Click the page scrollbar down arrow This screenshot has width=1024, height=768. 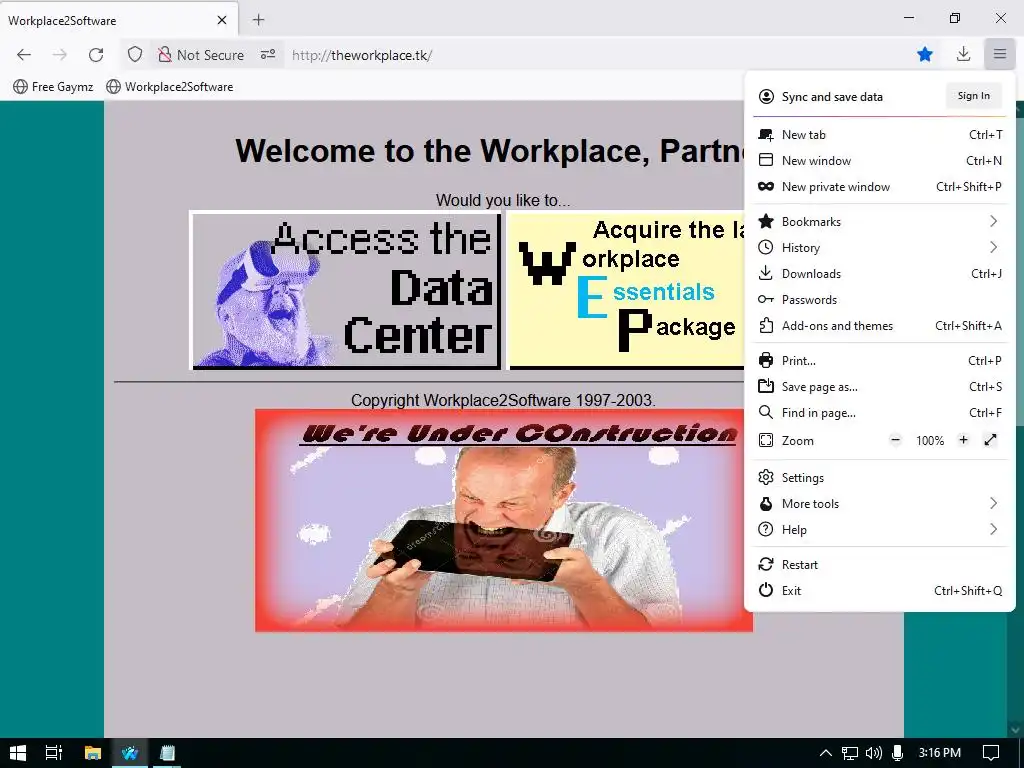pyautogui.click(x=1015, y=729)
